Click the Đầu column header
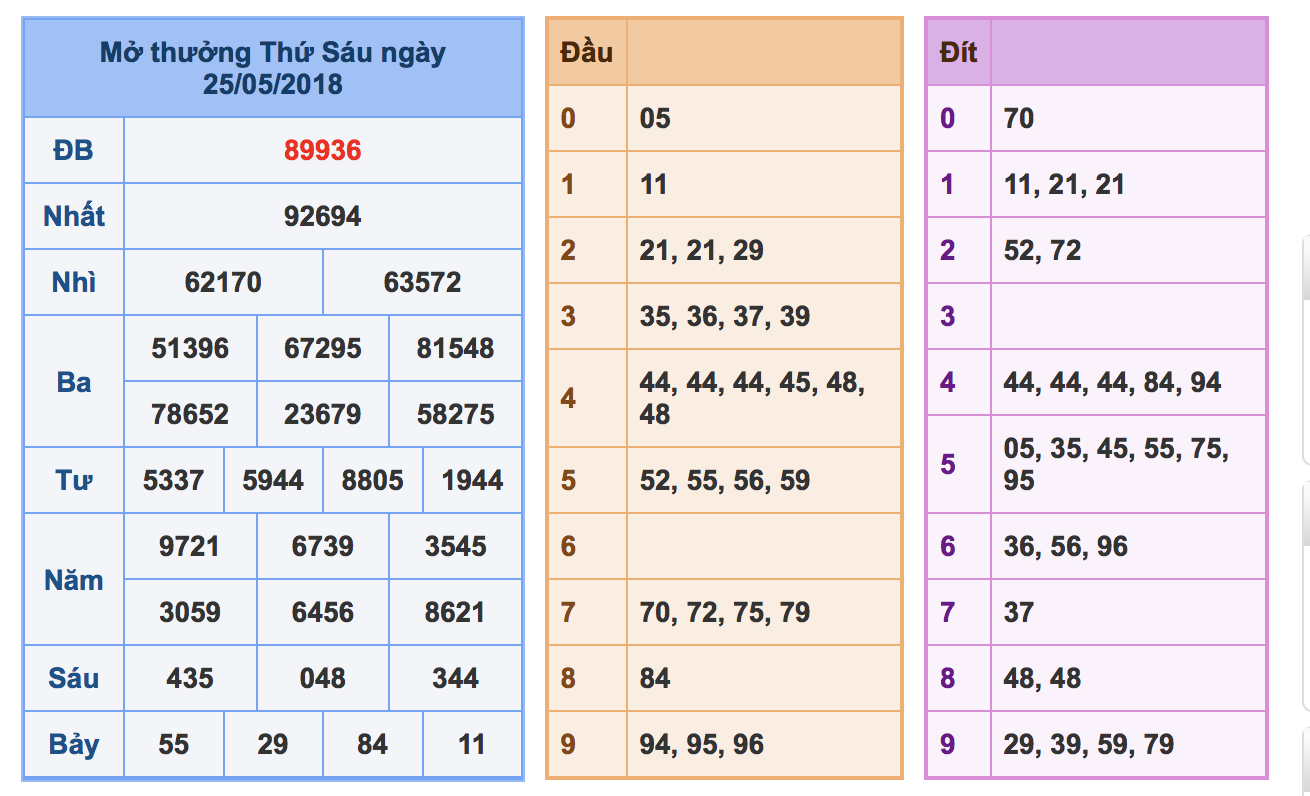 [x=586, y=52]
